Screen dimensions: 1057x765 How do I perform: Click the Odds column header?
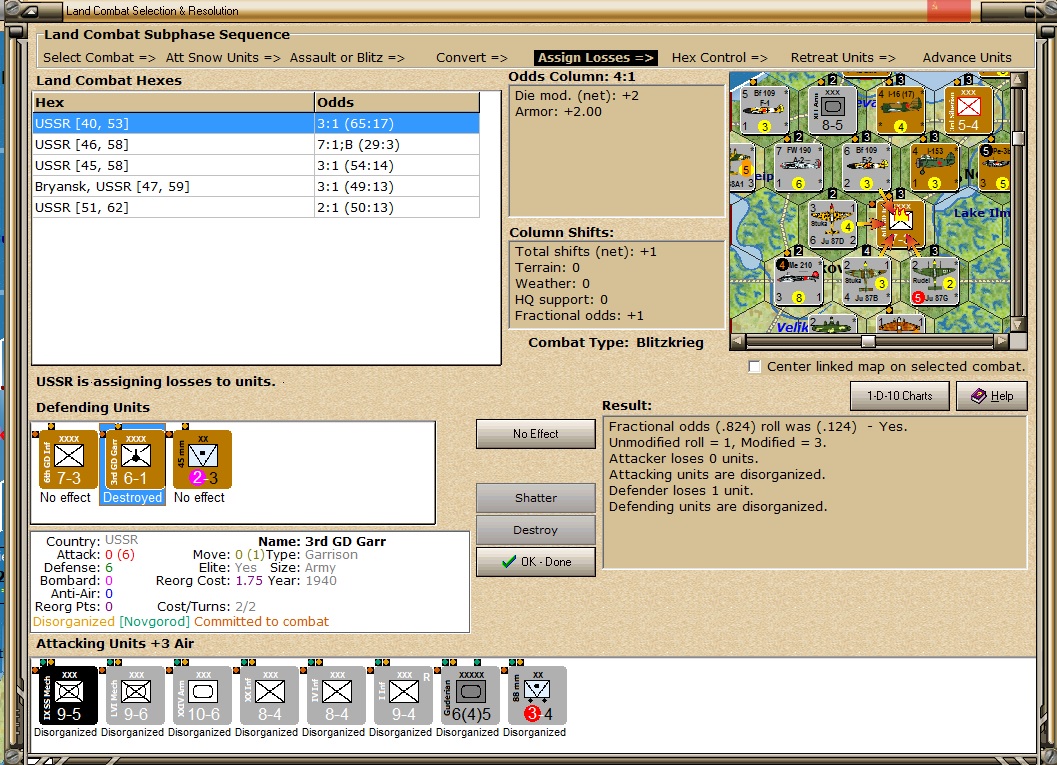(x=397, y=102)
